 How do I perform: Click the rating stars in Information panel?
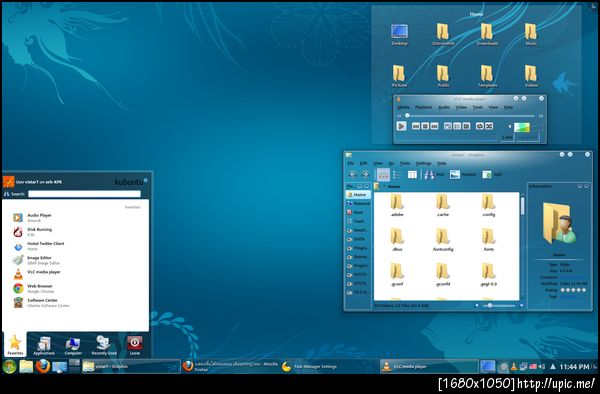click(573, 290)
